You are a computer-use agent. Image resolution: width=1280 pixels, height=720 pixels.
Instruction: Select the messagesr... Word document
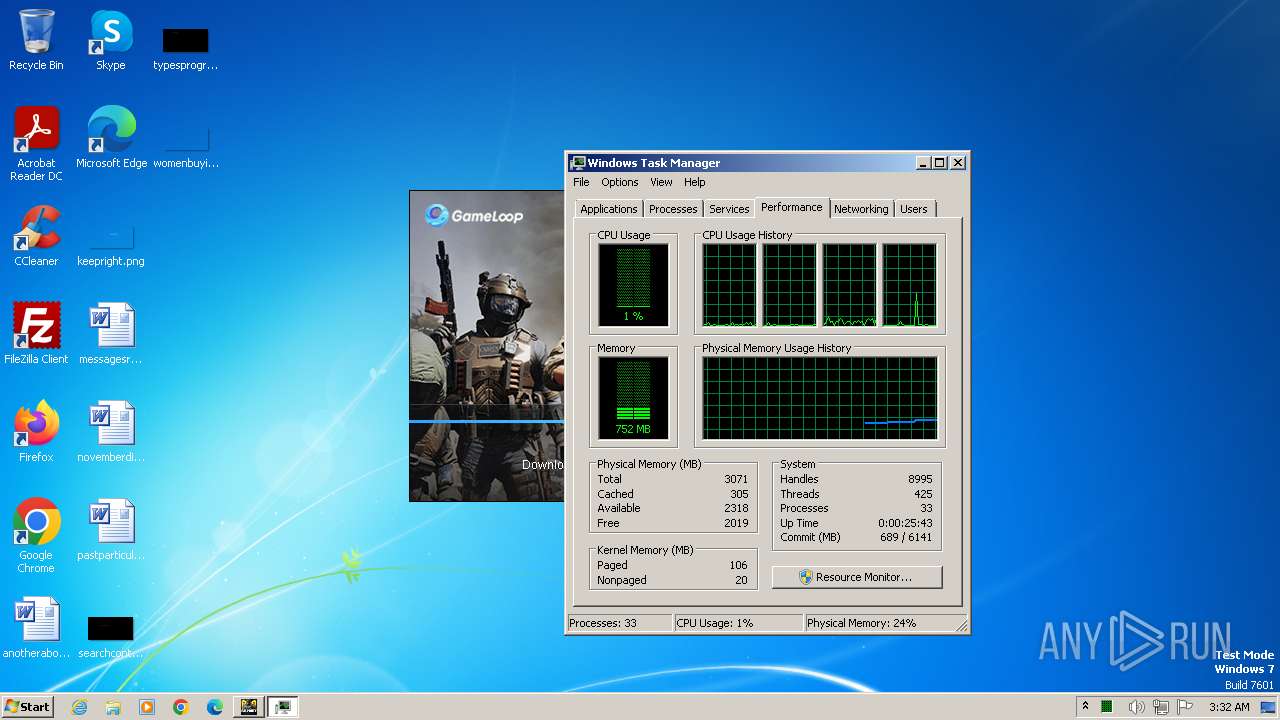pos(110,333)
